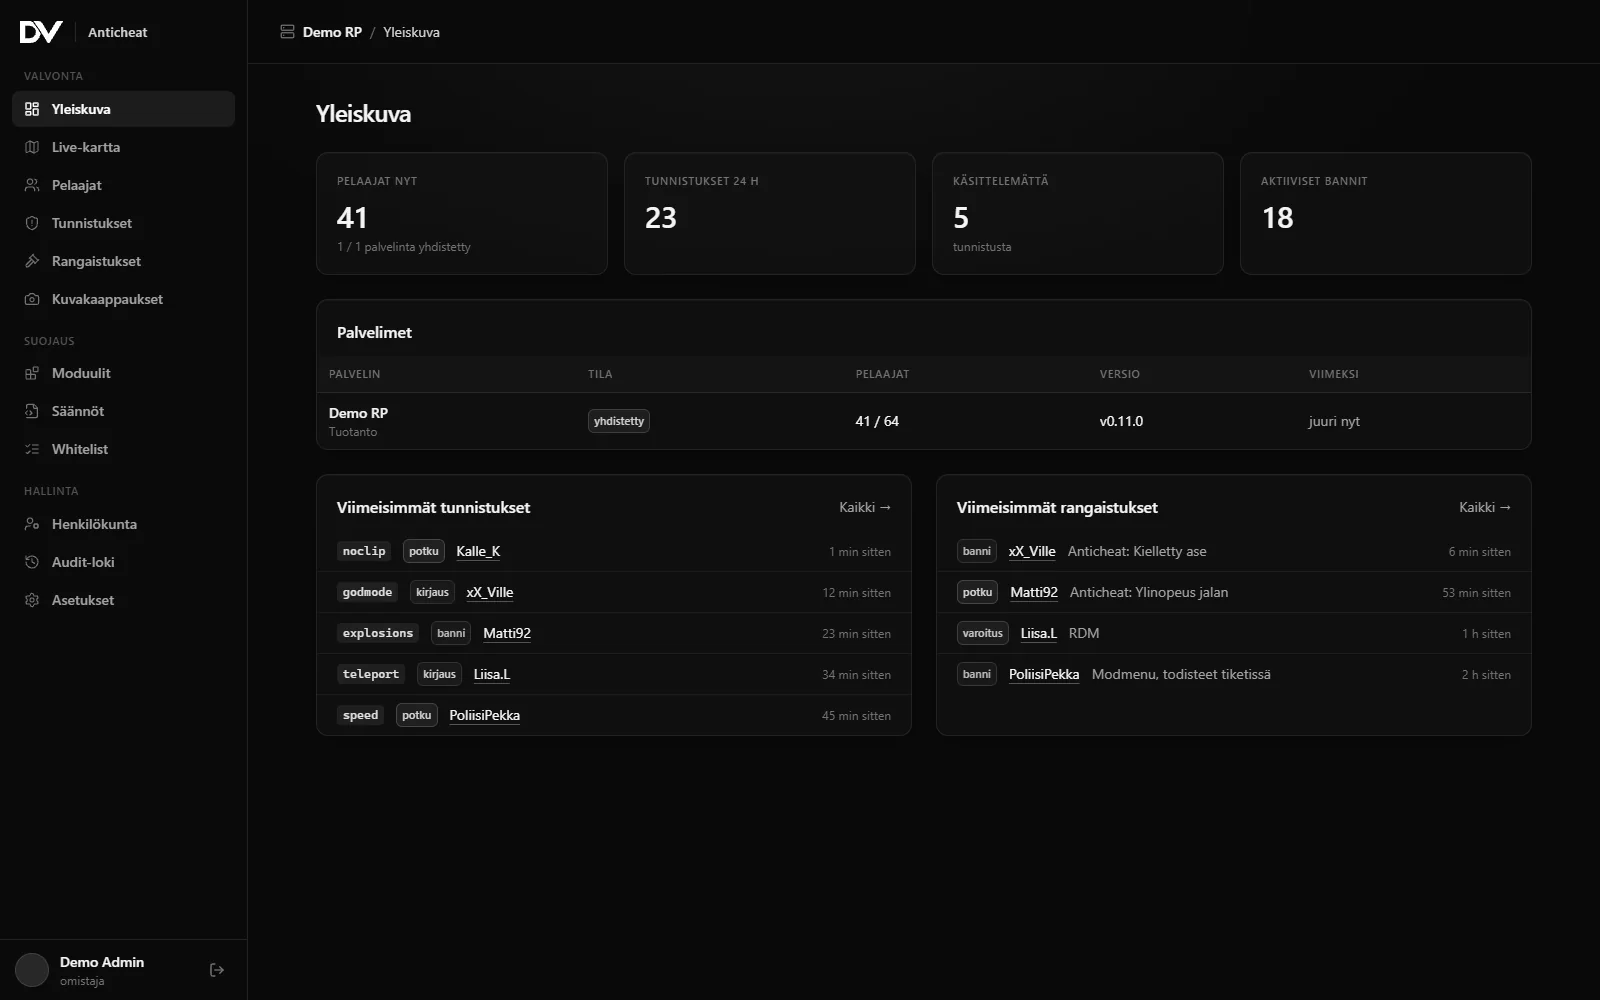This screenshot has height=1000, width=1600.
Task: Click the Asetukset gear icon
Action: pos(32,600)
